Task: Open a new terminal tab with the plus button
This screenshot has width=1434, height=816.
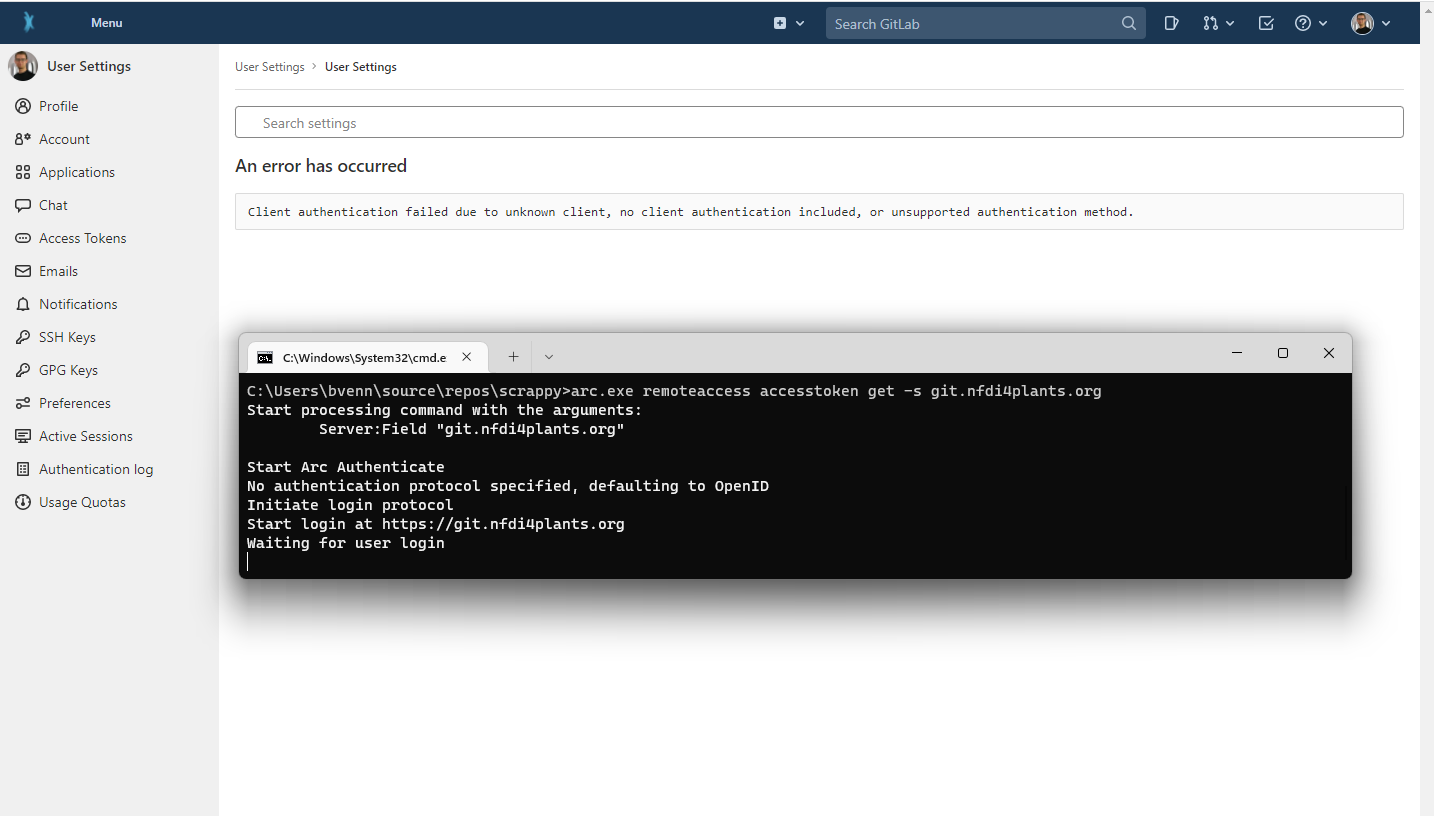Action: (x=513, y=356)
